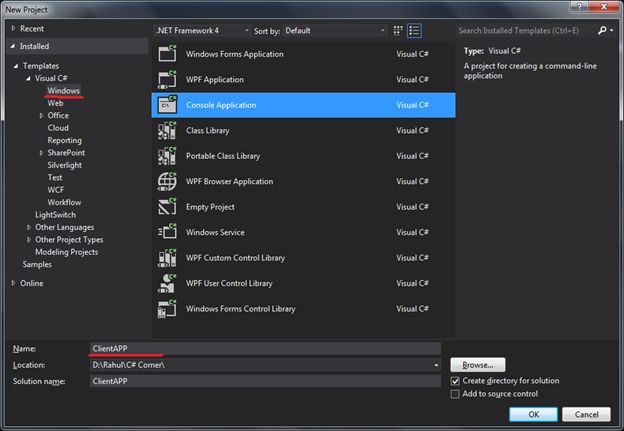Select the Modeling Projects category
The height and width of the screenshot is (431, 624).
[x=66, y=252]
